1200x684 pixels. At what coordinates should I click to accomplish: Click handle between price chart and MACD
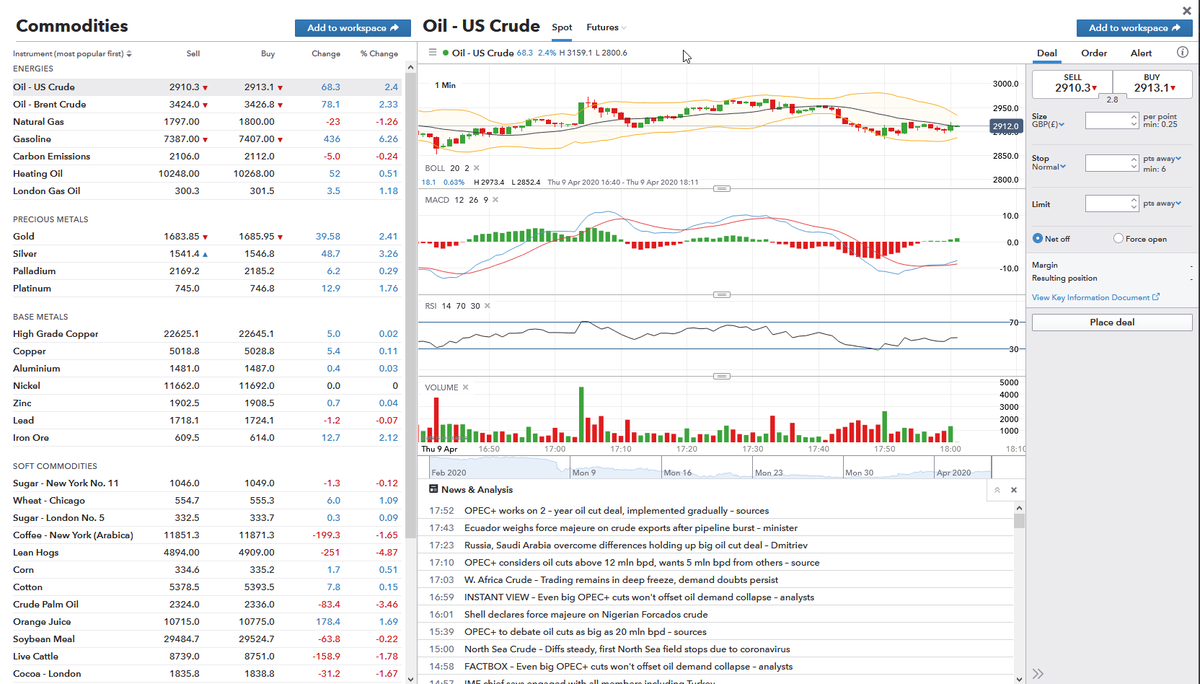(x=720, y=188)
